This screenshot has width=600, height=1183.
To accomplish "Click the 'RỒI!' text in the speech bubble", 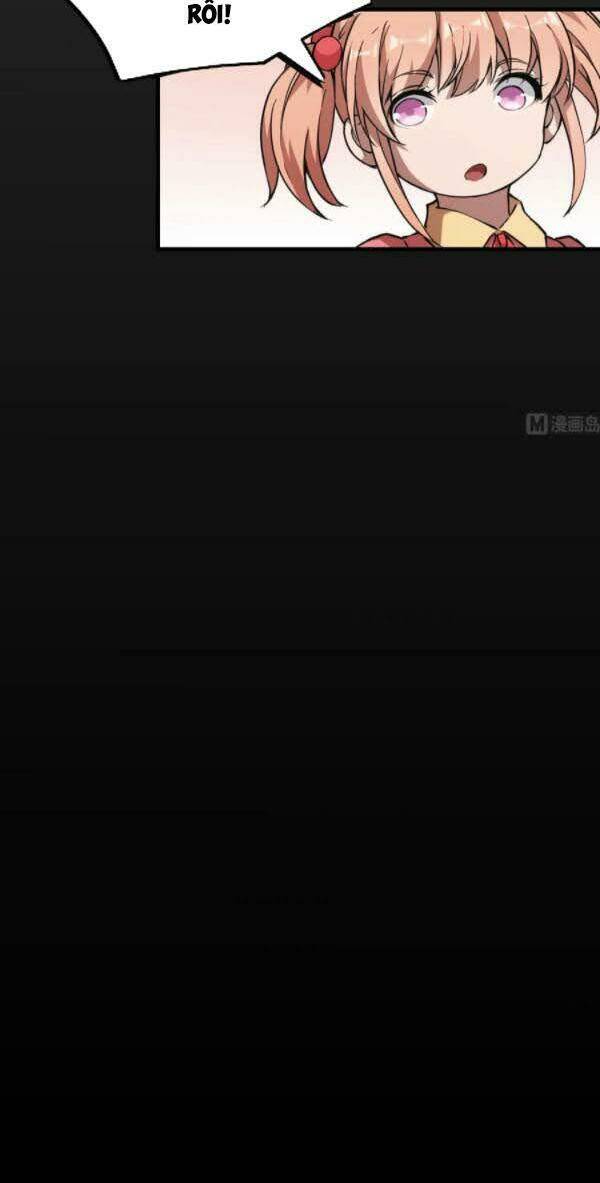I will tap(209, 14).
